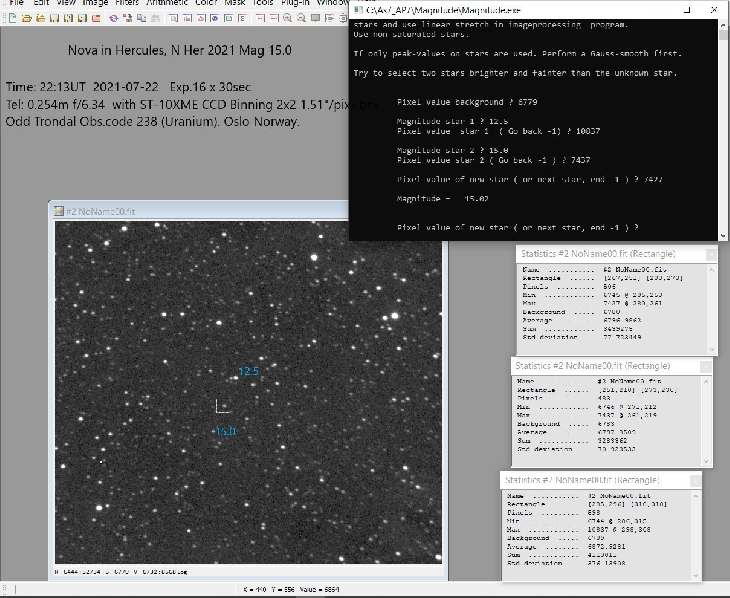The image size is (730, 598).
Task: Click the Zoom out magnifier icon
Action: click(x=303, y=18)
